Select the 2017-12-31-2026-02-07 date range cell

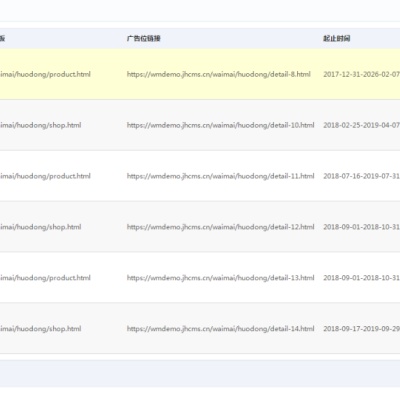[361, 74]
